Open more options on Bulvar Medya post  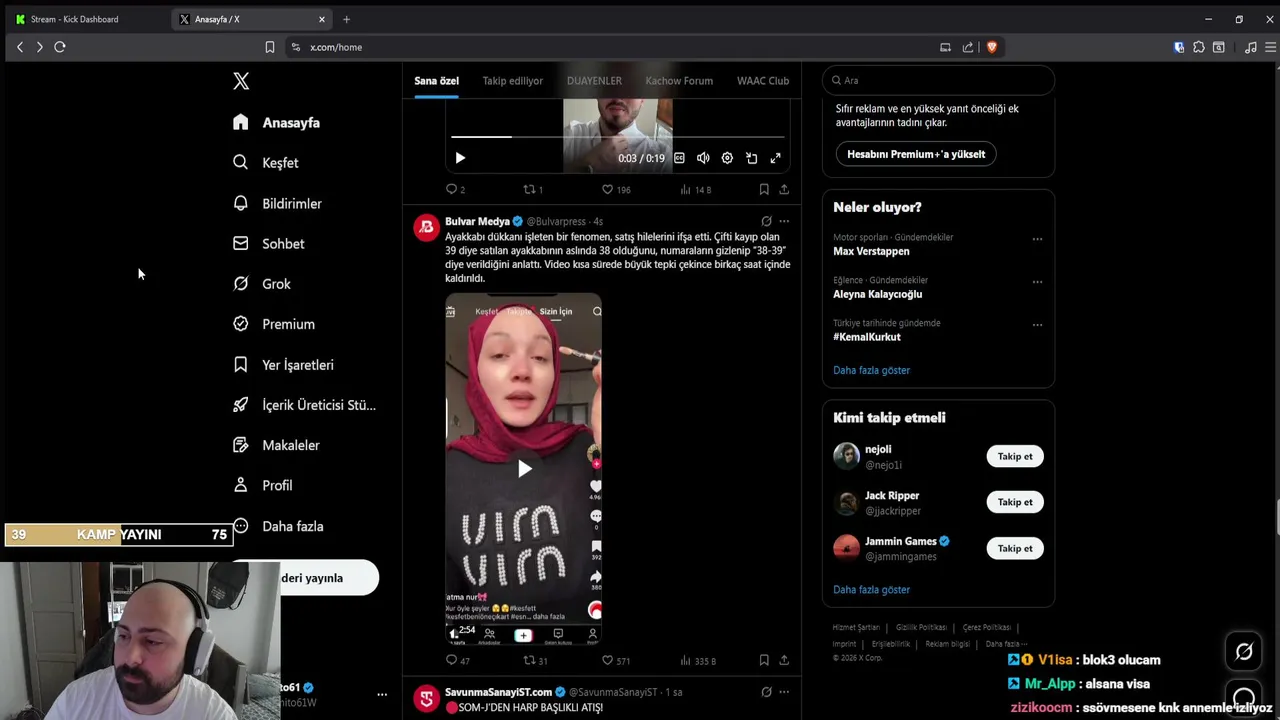(x=784, y=221)
